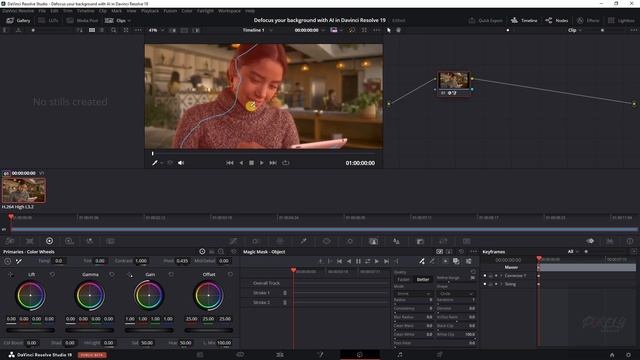Viewport: 640px width, 360px height.
Task: Click the Quick Export button
Action: click(485, 20)
